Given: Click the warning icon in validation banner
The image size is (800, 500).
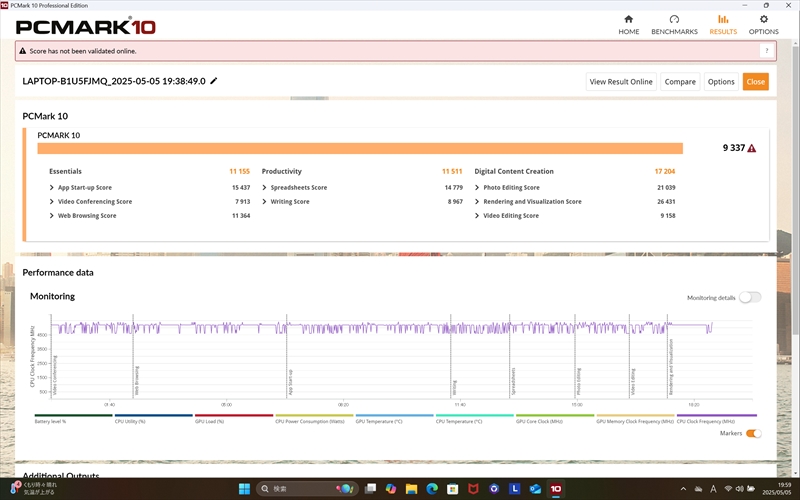Looking at the screenshot, I should coord(22,51).
